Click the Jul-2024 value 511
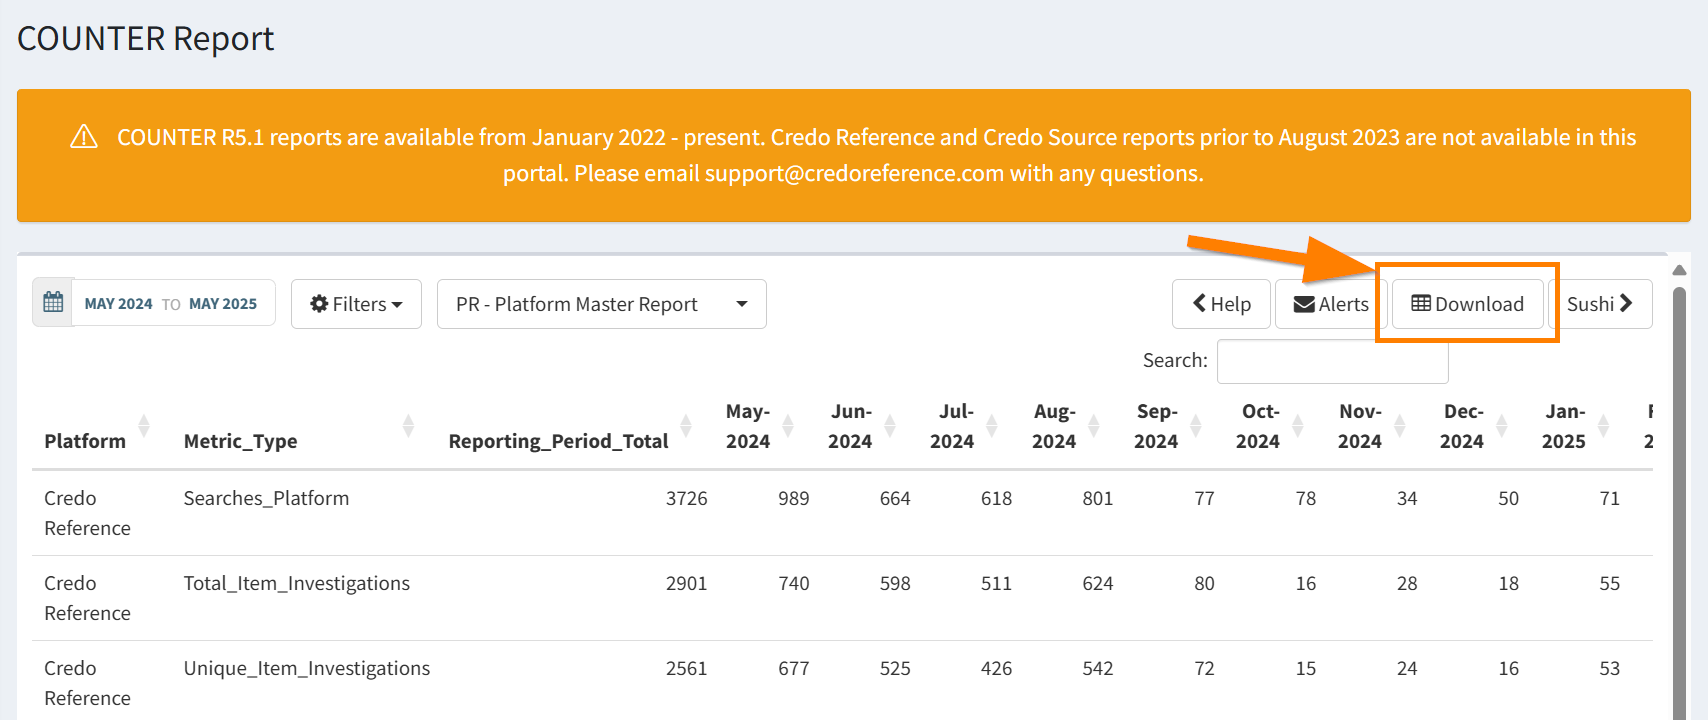 pyautogui.click(x=996, y=583)
